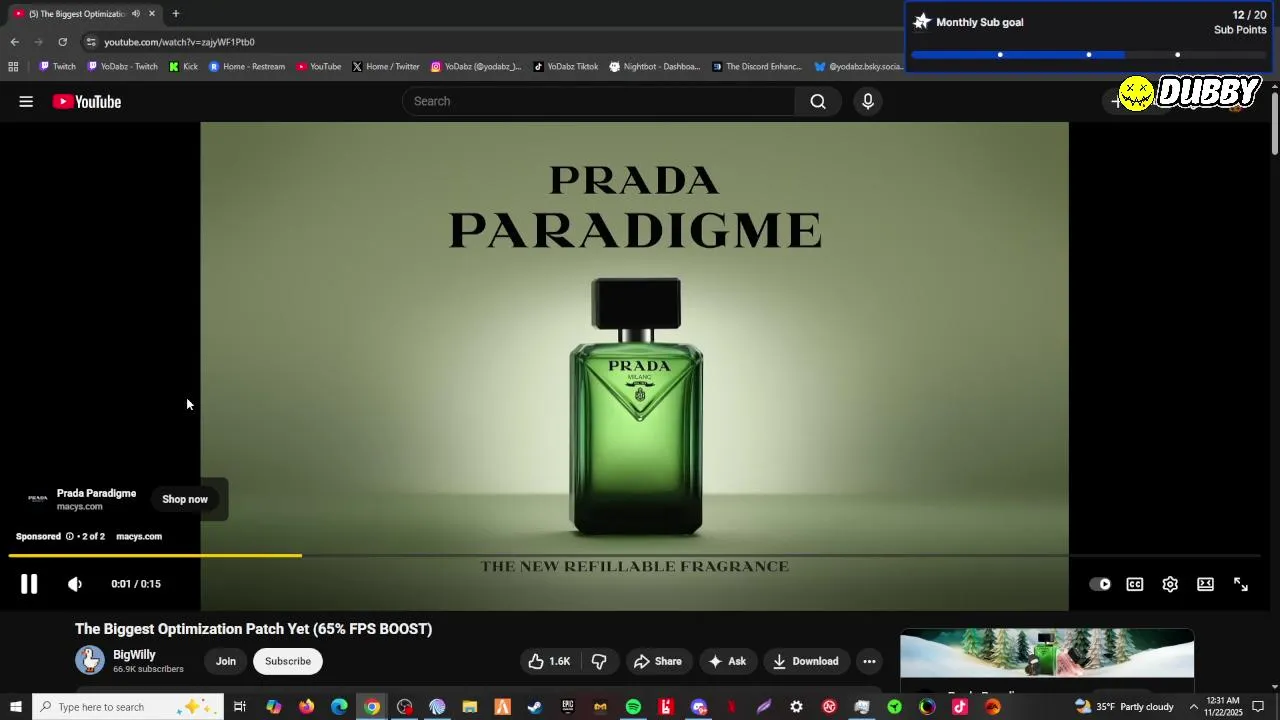The image size is (1280, 720).
Task: Click the Prada Paradigme ad title
Action: [x=96, y=493]
